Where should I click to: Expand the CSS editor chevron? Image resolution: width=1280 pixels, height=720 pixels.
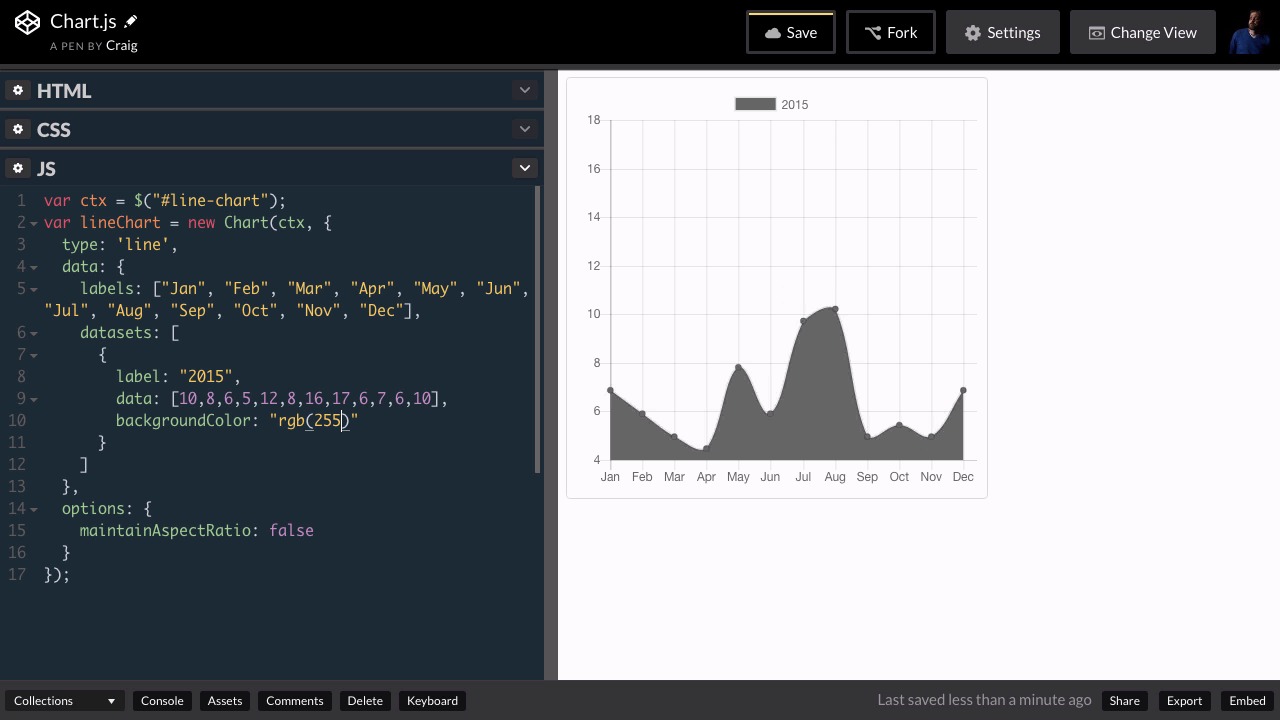tap(524, 129)
